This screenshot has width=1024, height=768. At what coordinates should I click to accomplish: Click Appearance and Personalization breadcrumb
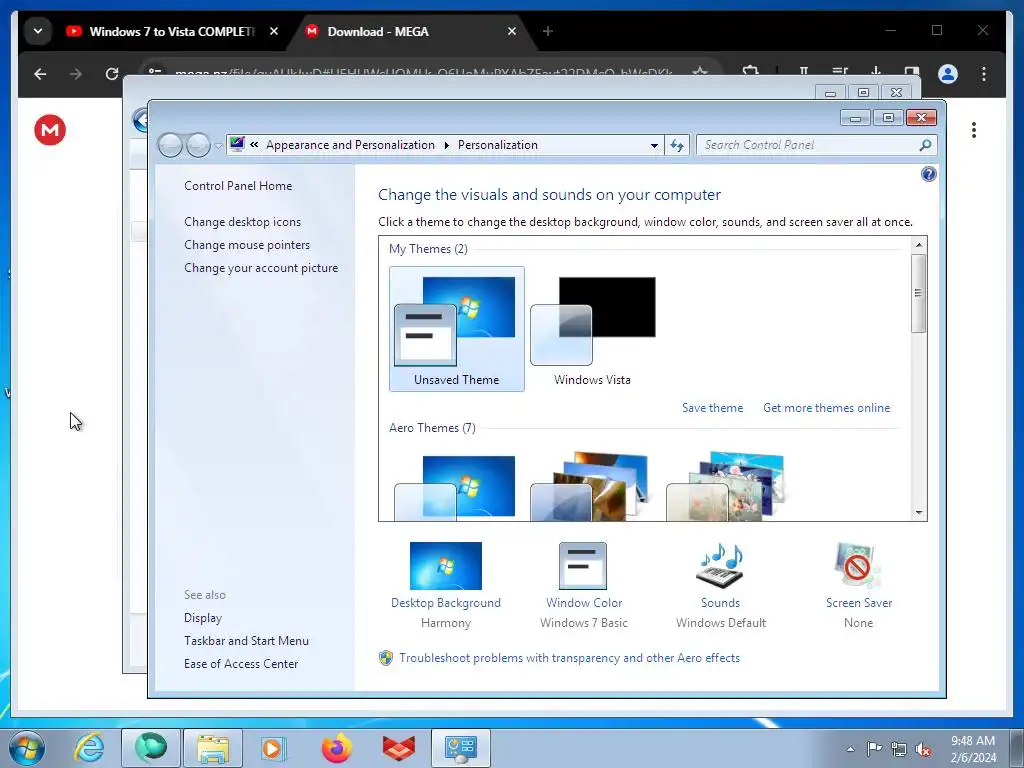click(x=350, y=145)
